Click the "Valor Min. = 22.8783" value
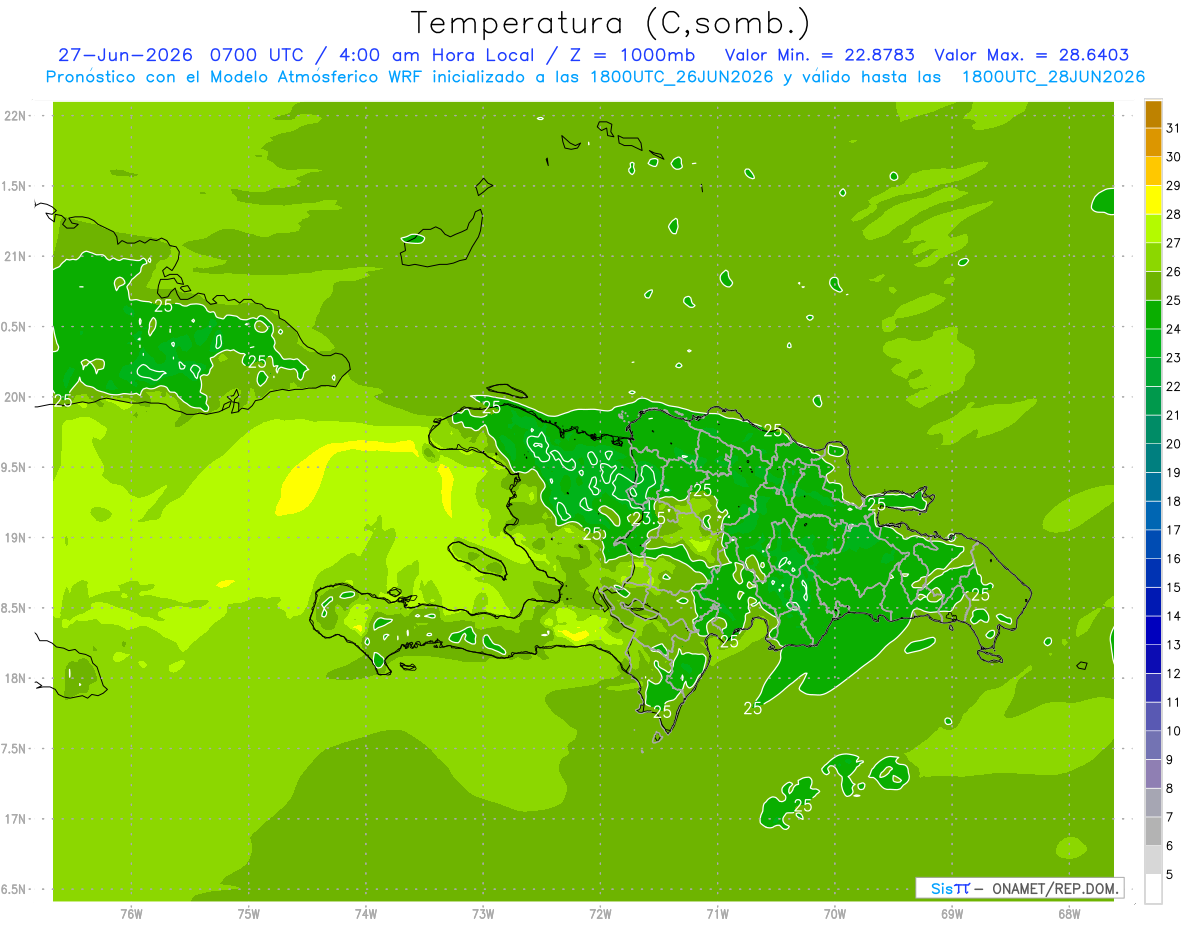Viewport: 1200px width, 927px height. [x=820, y=55]
